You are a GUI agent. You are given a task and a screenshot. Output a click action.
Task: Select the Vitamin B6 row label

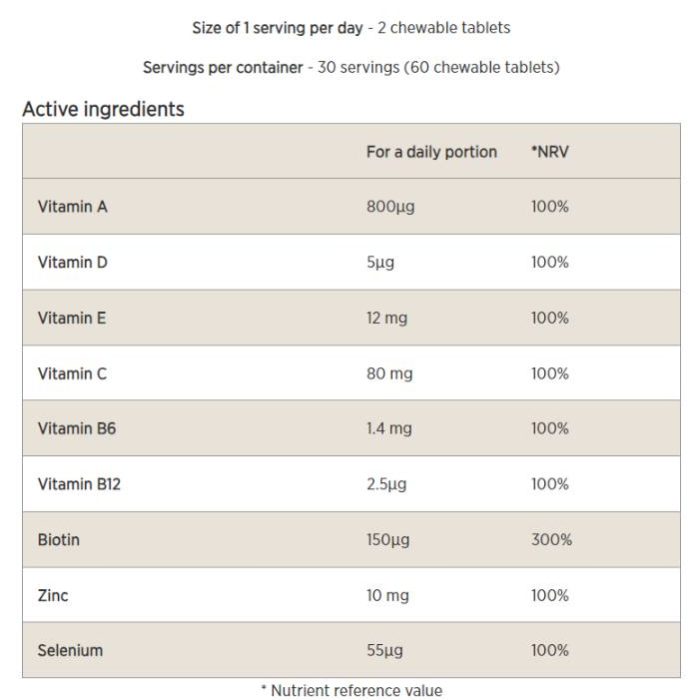77,429
